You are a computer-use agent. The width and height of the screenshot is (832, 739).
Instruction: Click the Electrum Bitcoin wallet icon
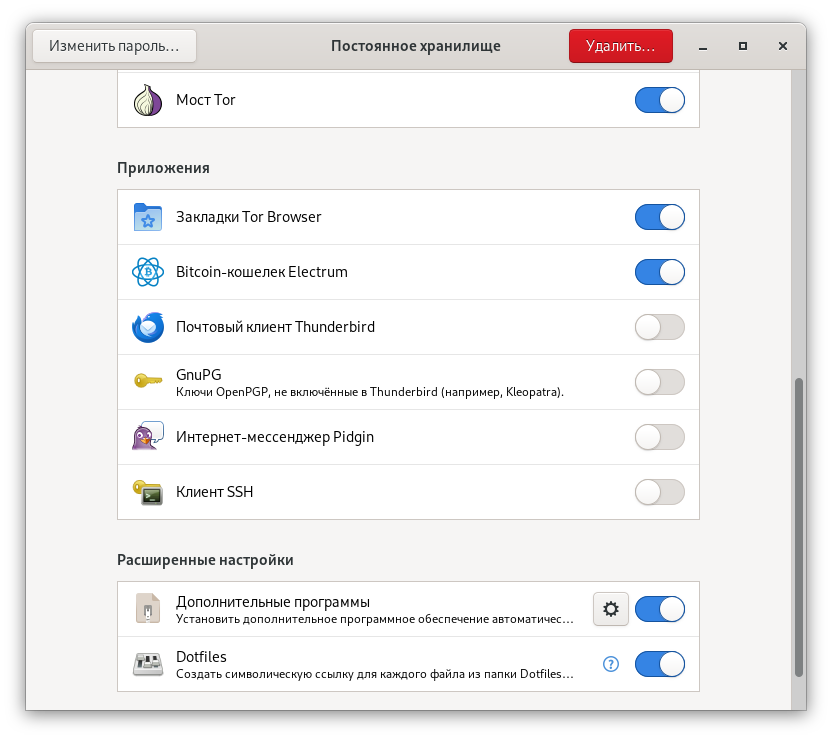click(x=148, y=272)
